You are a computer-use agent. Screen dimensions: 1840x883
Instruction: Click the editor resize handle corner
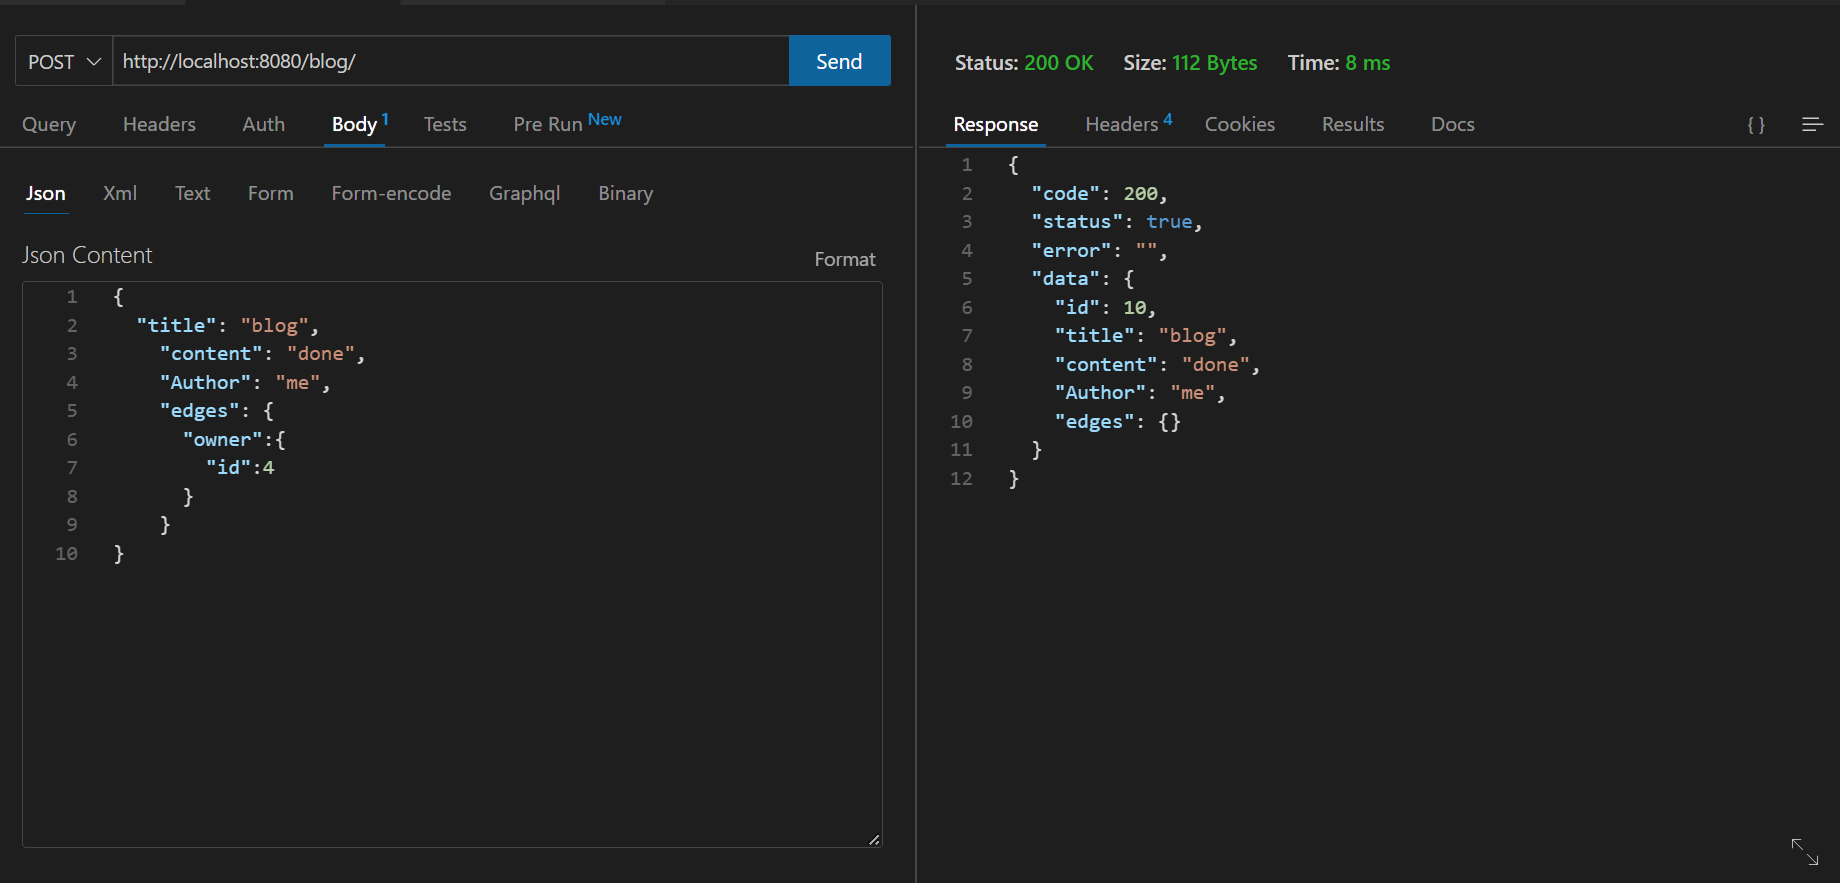[x=874, y=840]
